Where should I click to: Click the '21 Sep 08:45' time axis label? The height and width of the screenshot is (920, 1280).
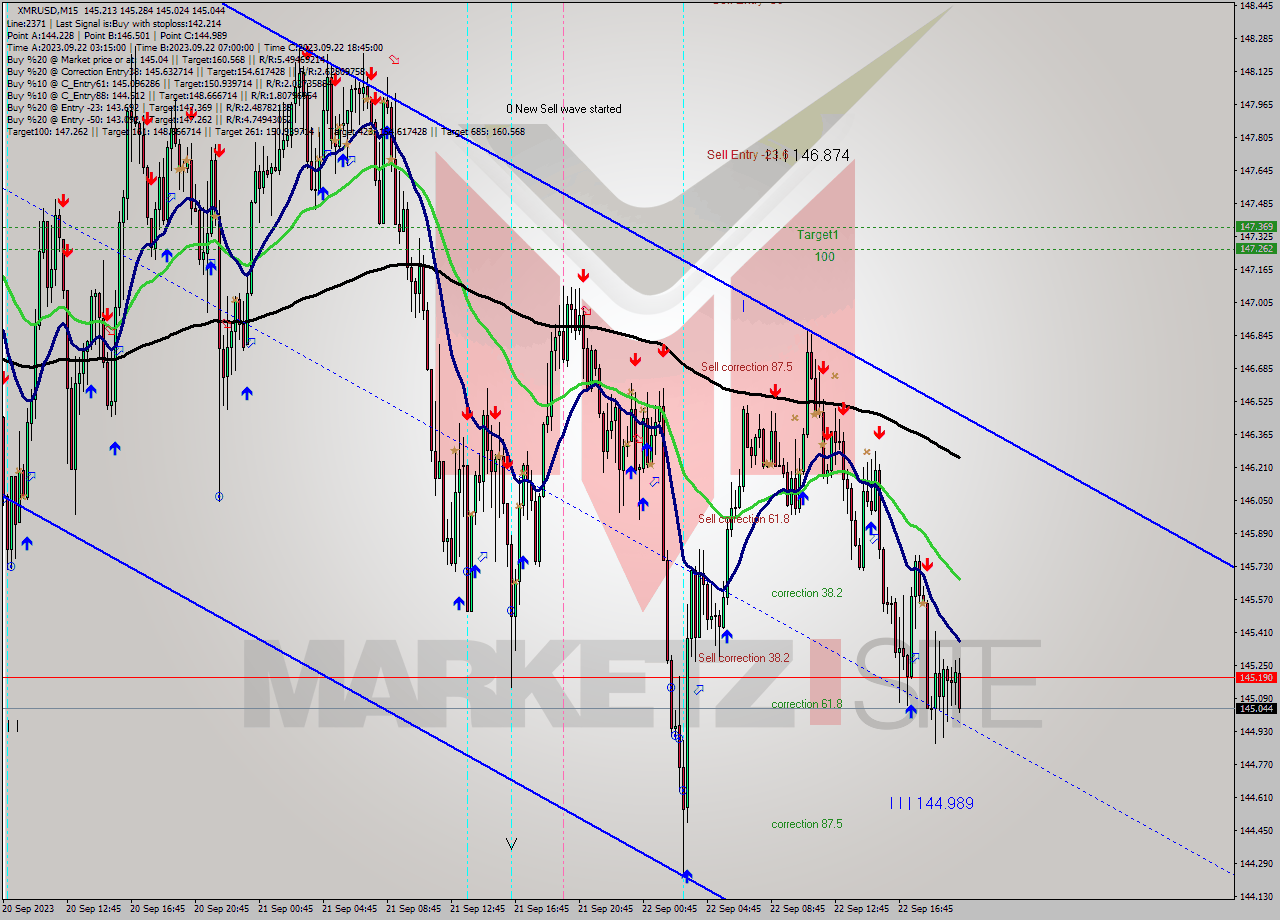413,909
